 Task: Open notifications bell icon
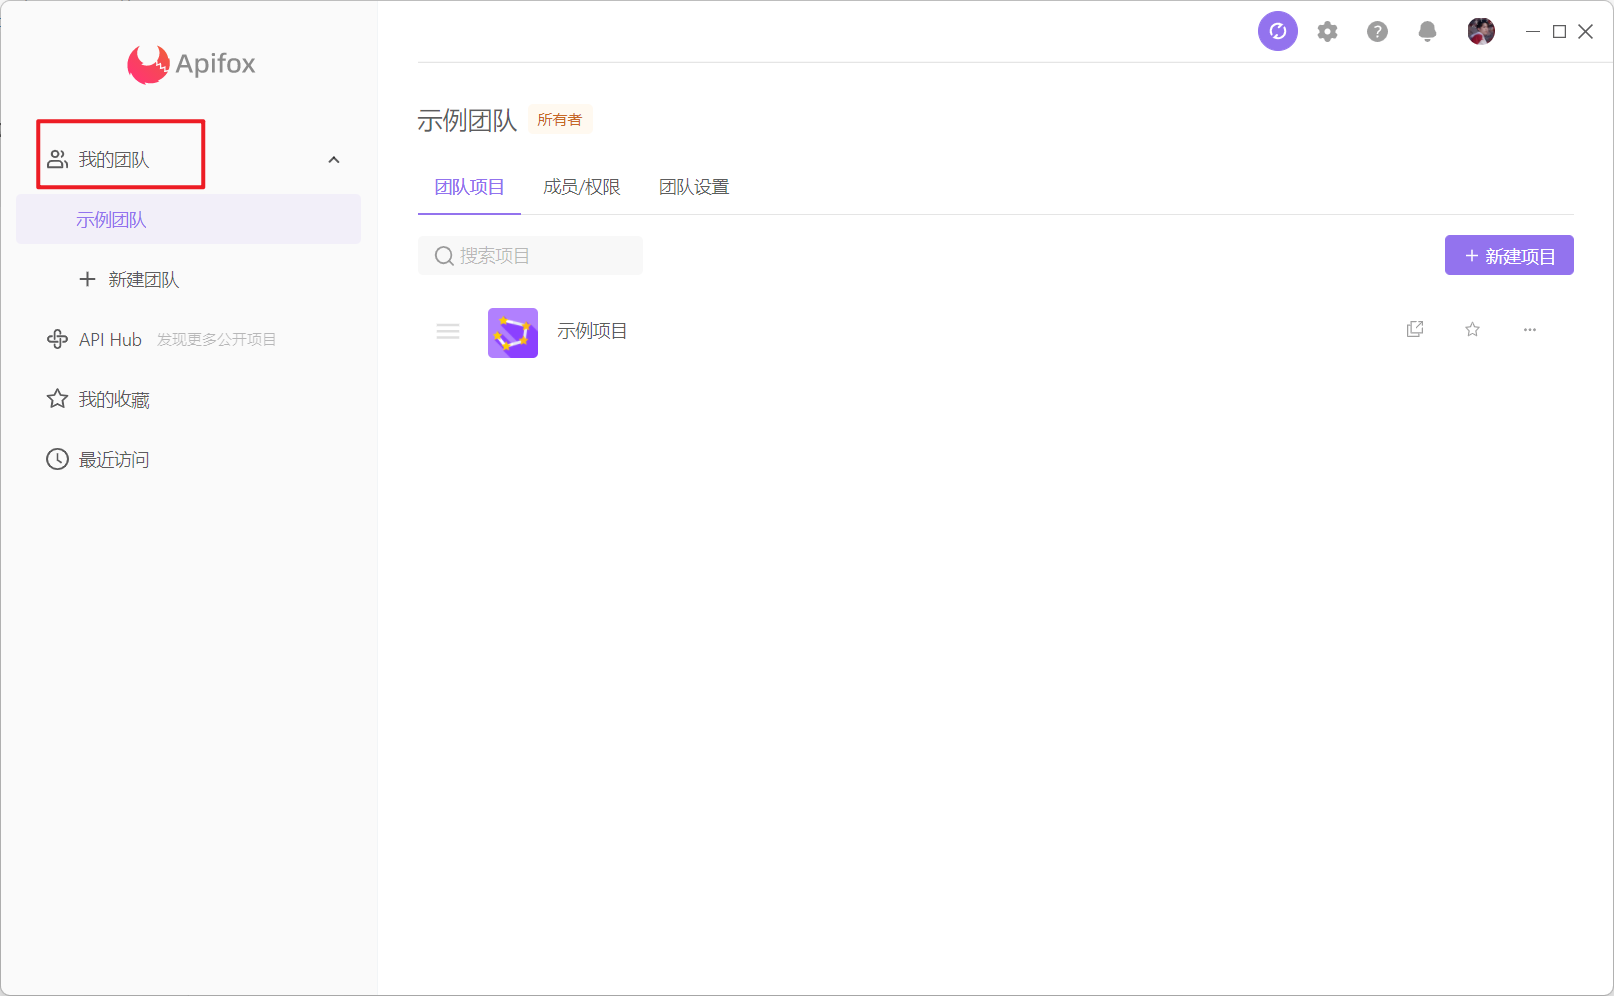click(1427, 32)
